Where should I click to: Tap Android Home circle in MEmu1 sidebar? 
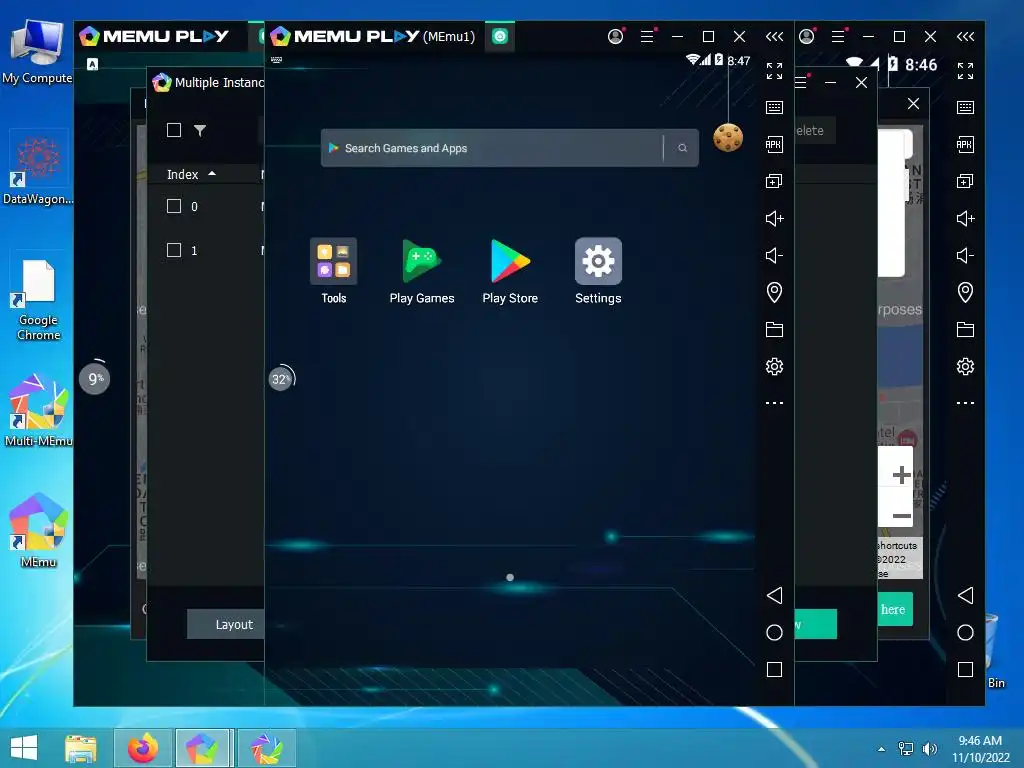pos(774,632)
